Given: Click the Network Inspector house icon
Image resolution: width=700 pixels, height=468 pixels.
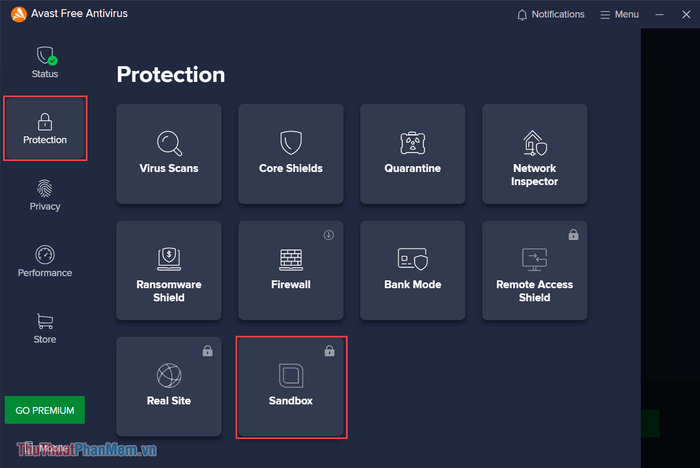Looking at the screenshot, I should (x=534, y=143).
